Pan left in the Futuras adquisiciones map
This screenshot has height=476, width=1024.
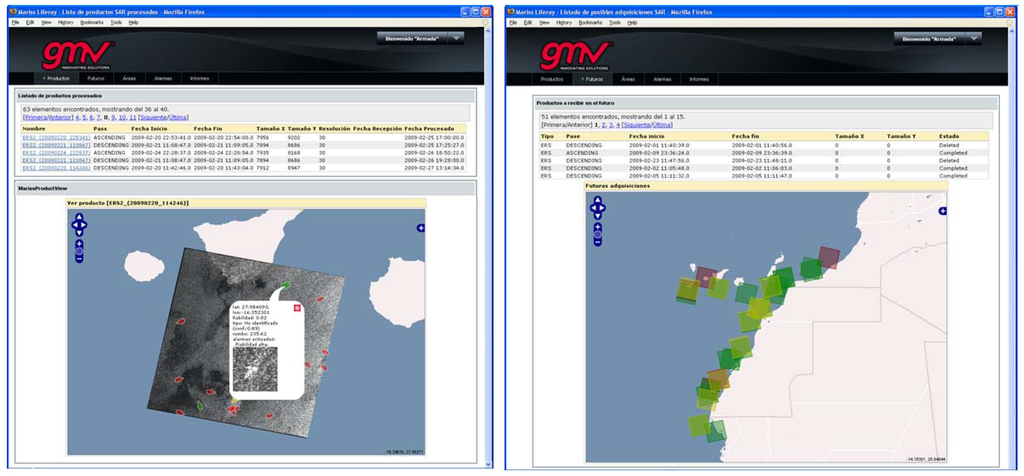point(592,209)
